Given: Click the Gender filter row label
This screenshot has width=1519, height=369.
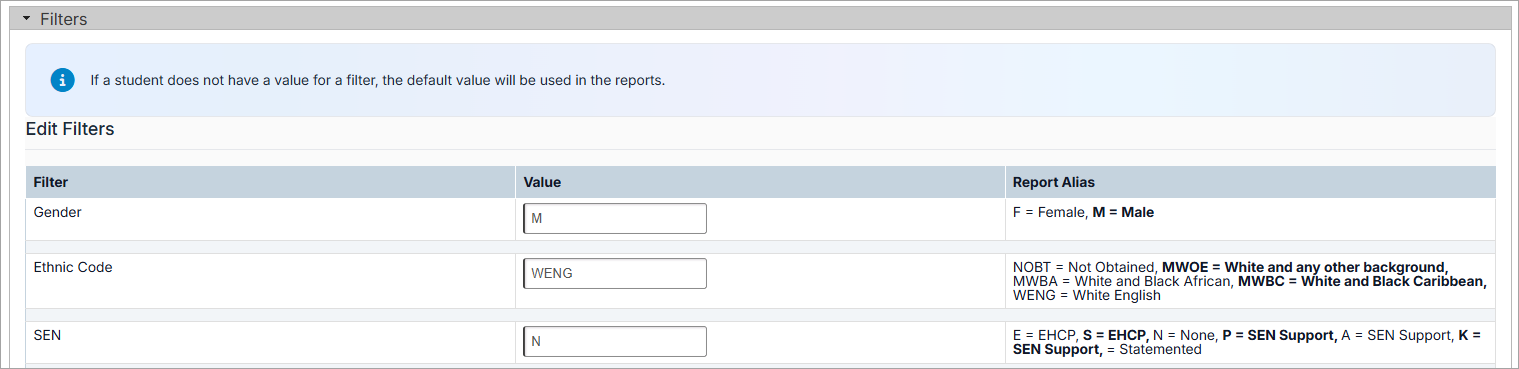Looking at the screenshot, I should (57, 212).
